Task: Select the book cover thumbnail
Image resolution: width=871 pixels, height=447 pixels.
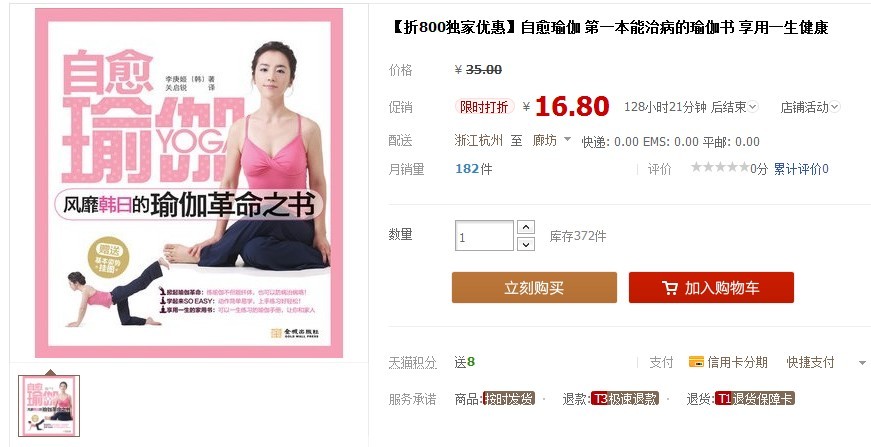Action: click(x=49, y=406)
